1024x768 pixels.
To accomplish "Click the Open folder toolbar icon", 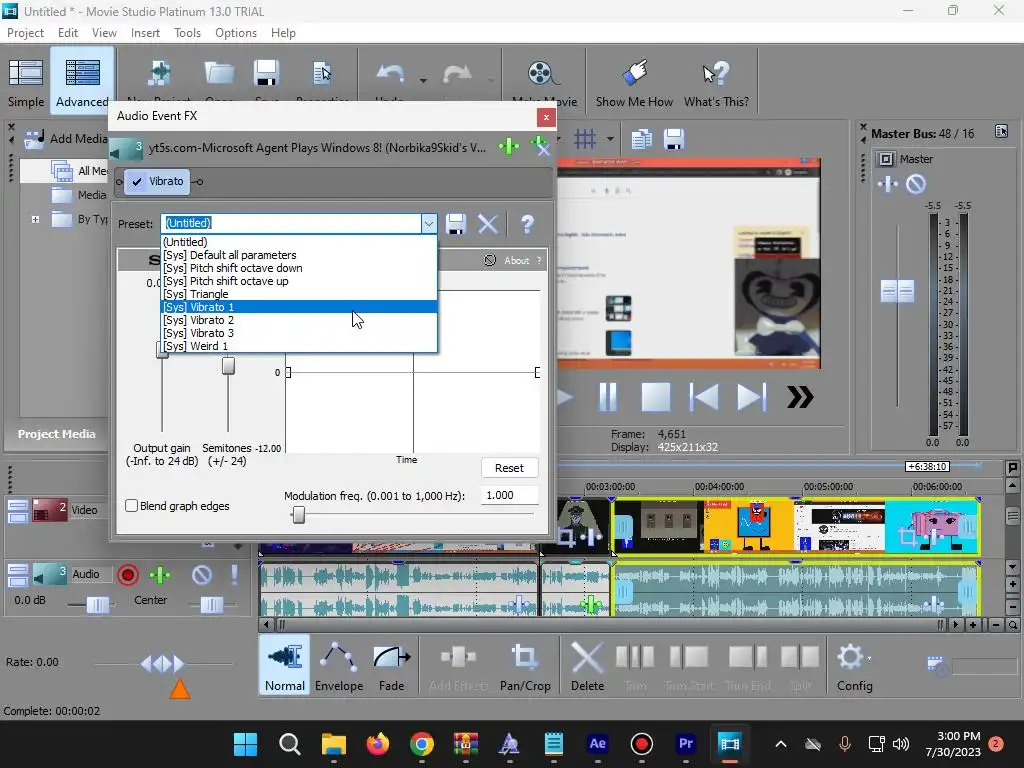I will tap(219, 73).
